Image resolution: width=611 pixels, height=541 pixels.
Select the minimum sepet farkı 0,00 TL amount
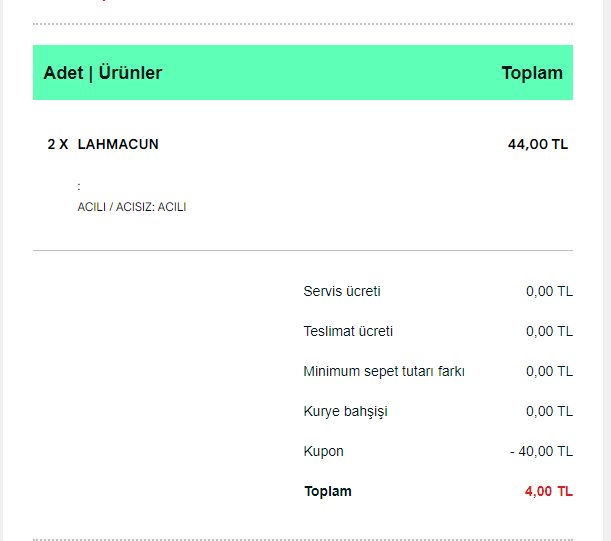click(549, 371)
